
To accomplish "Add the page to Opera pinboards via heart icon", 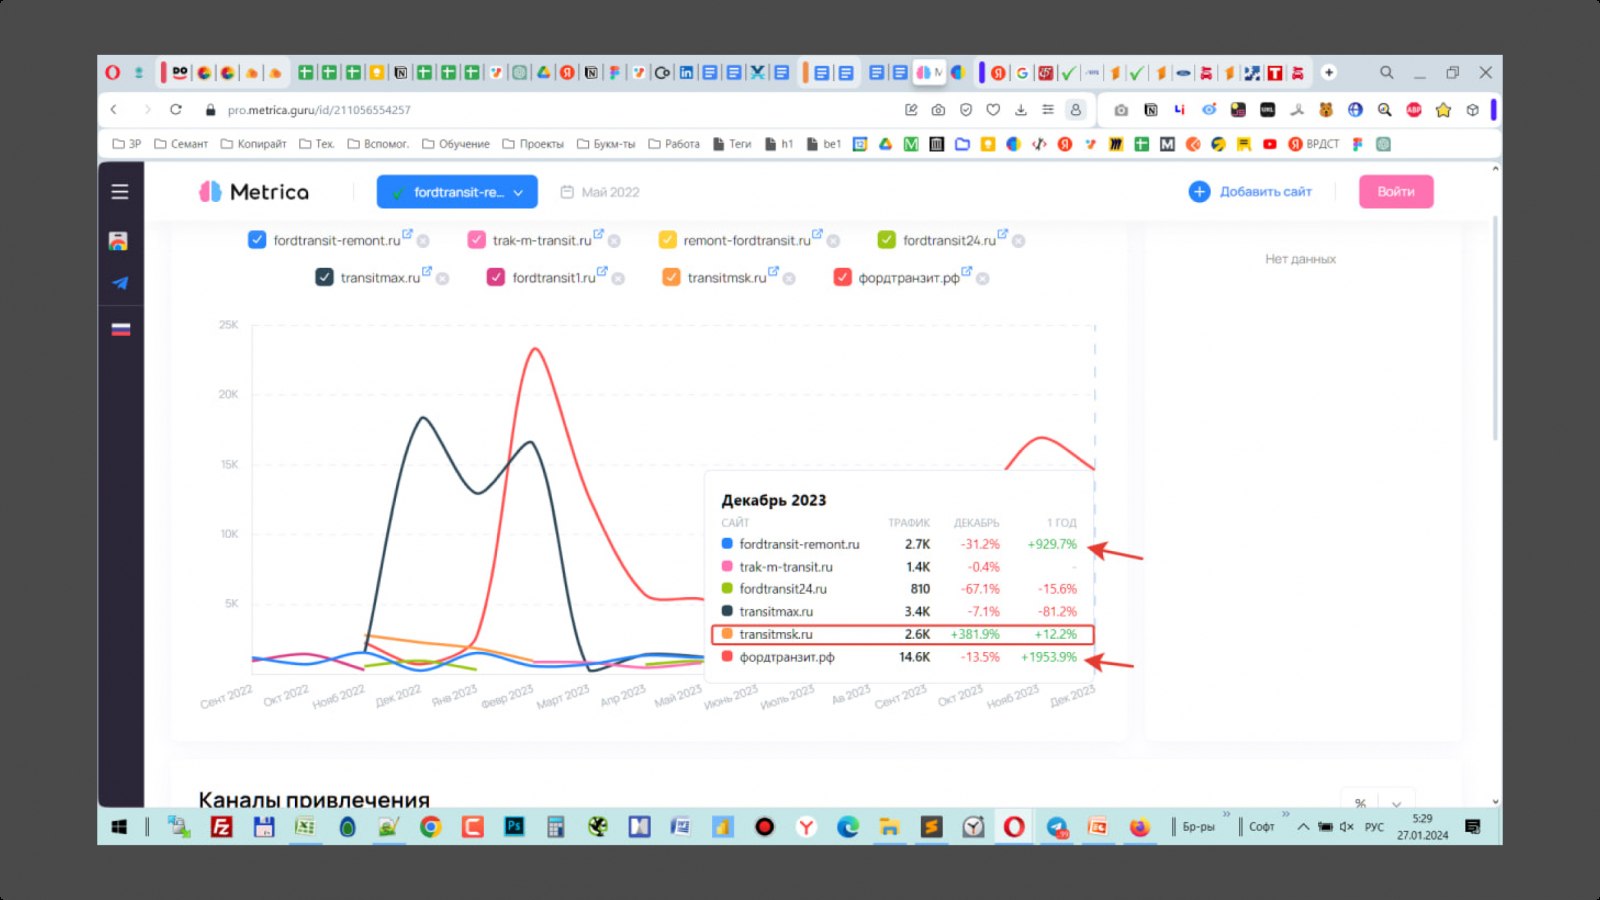I will 993,110.
